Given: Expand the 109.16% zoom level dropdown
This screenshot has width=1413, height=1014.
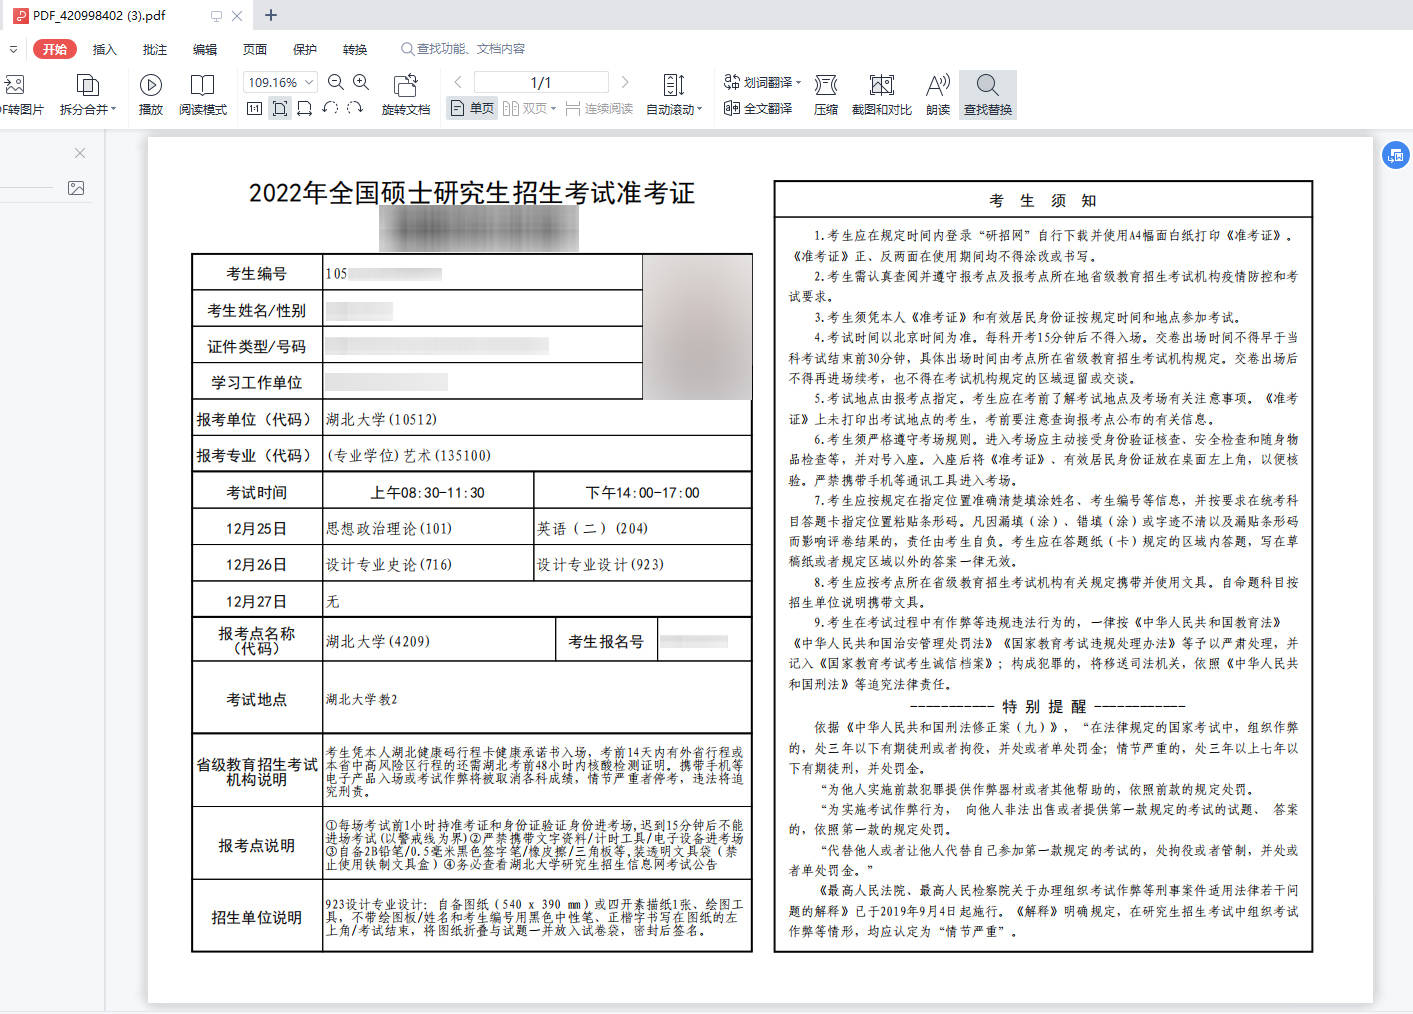Looking at the screenshot, I should (309, 82).
